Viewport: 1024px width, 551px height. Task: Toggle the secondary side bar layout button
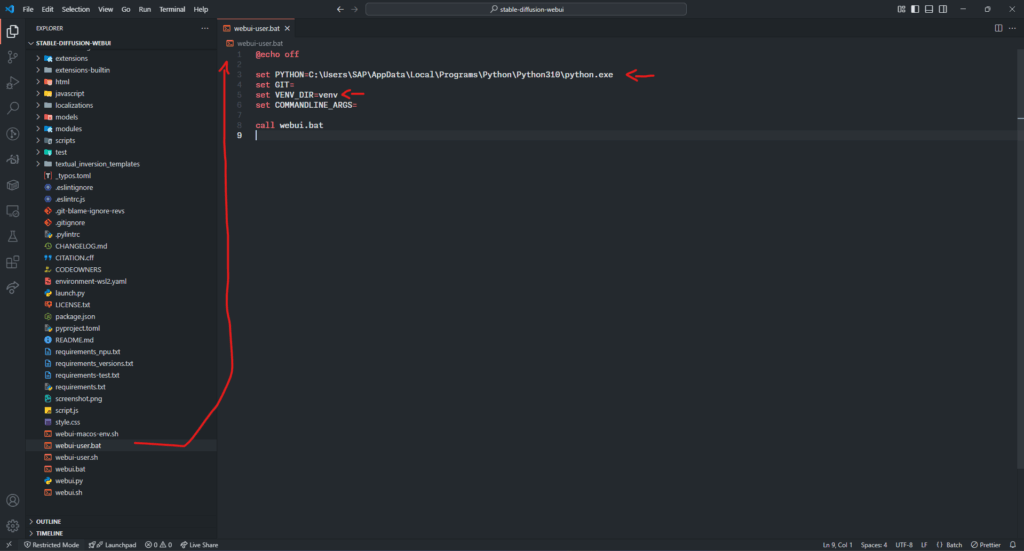tap(943, 9)
